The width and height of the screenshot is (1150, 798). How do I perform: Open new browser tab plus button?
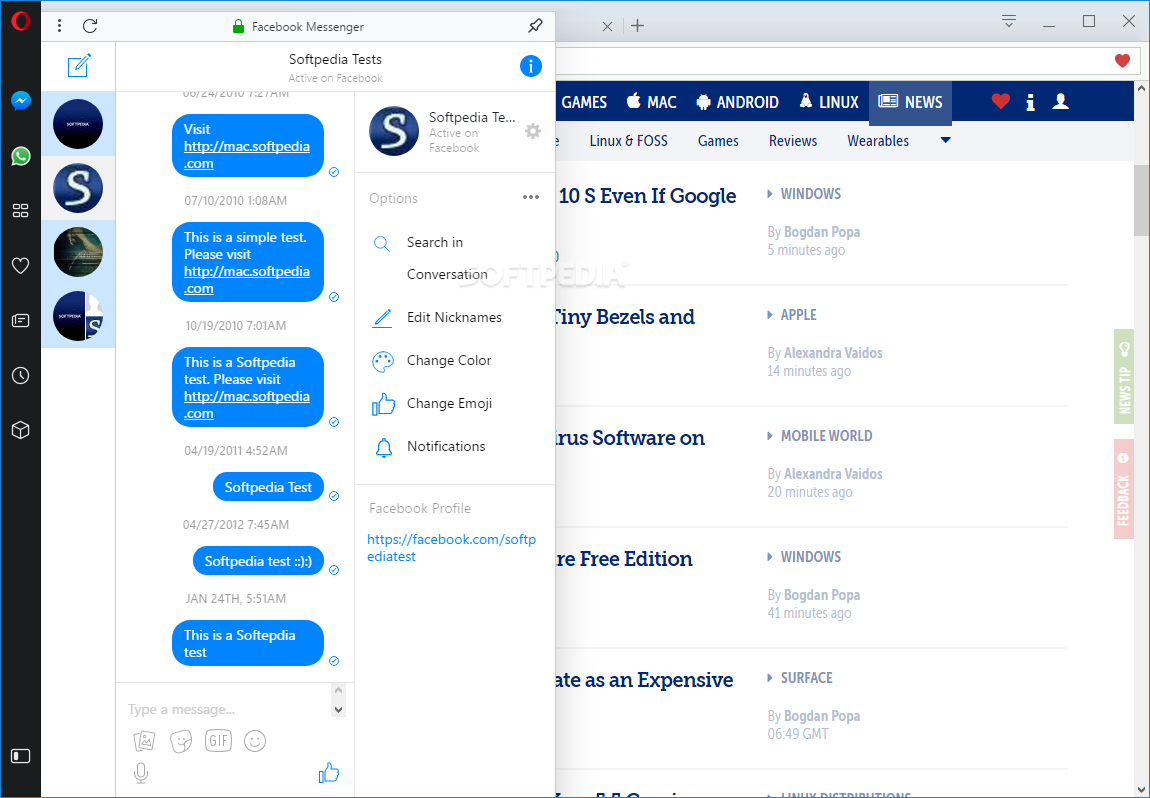(x=637, y=26)
